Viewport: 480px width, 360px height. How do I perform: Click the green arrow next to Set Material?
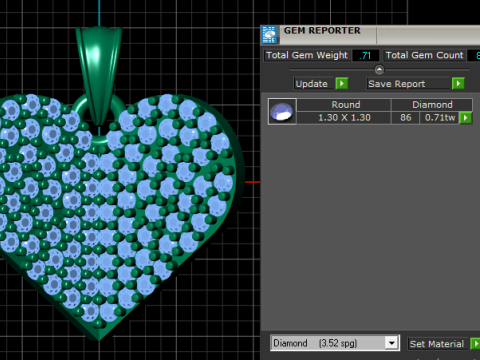[x=475, y=344]
